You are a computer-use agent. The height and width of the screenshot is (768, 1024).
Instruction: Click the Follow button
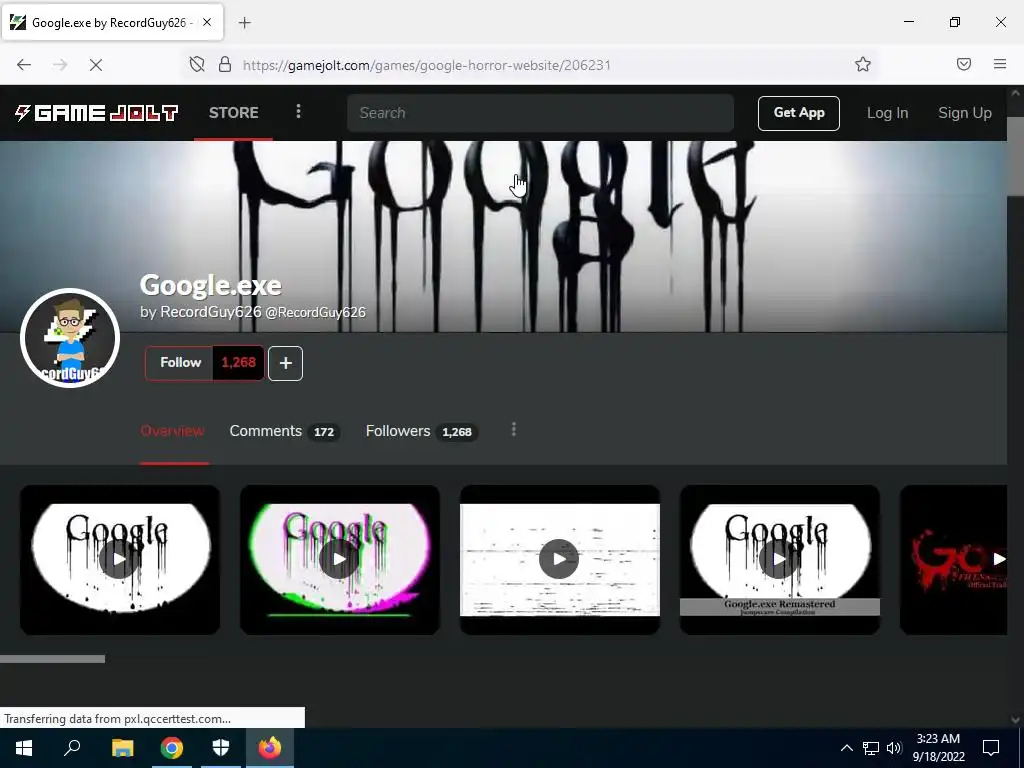click(179, 363)
